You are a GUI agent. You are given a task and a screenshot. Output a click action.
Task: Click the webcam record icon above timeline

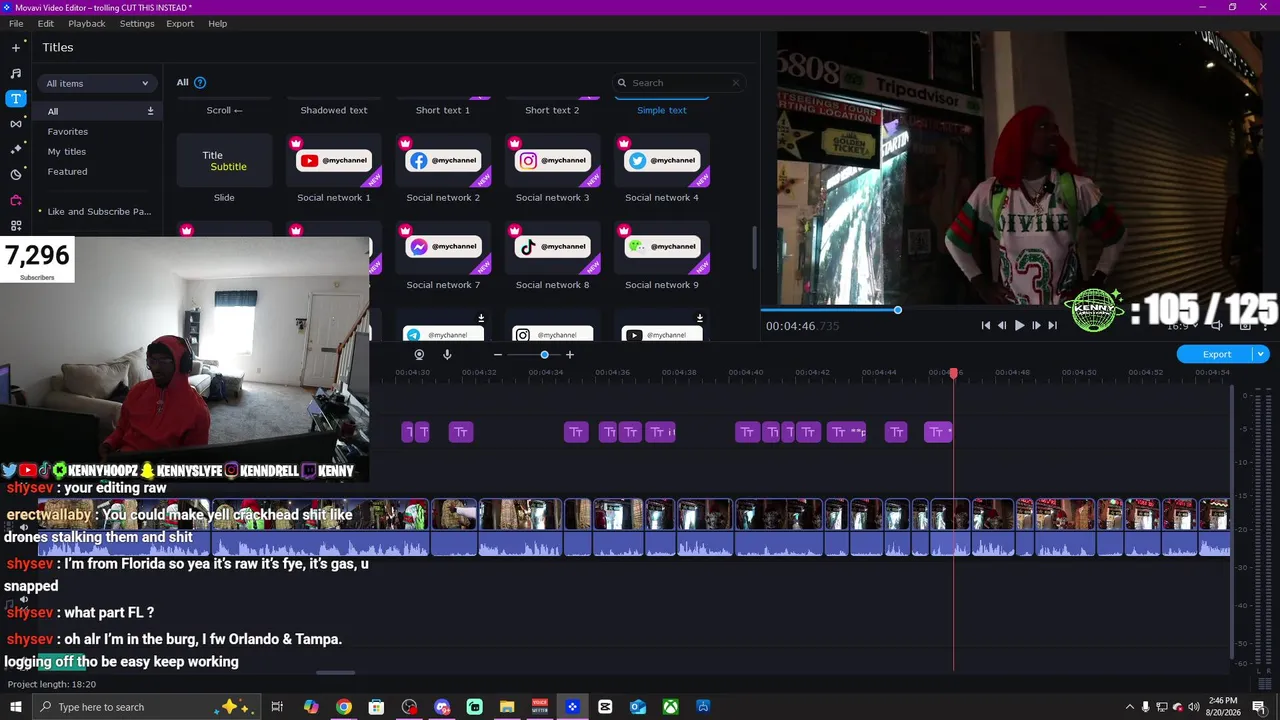point(419,354)
